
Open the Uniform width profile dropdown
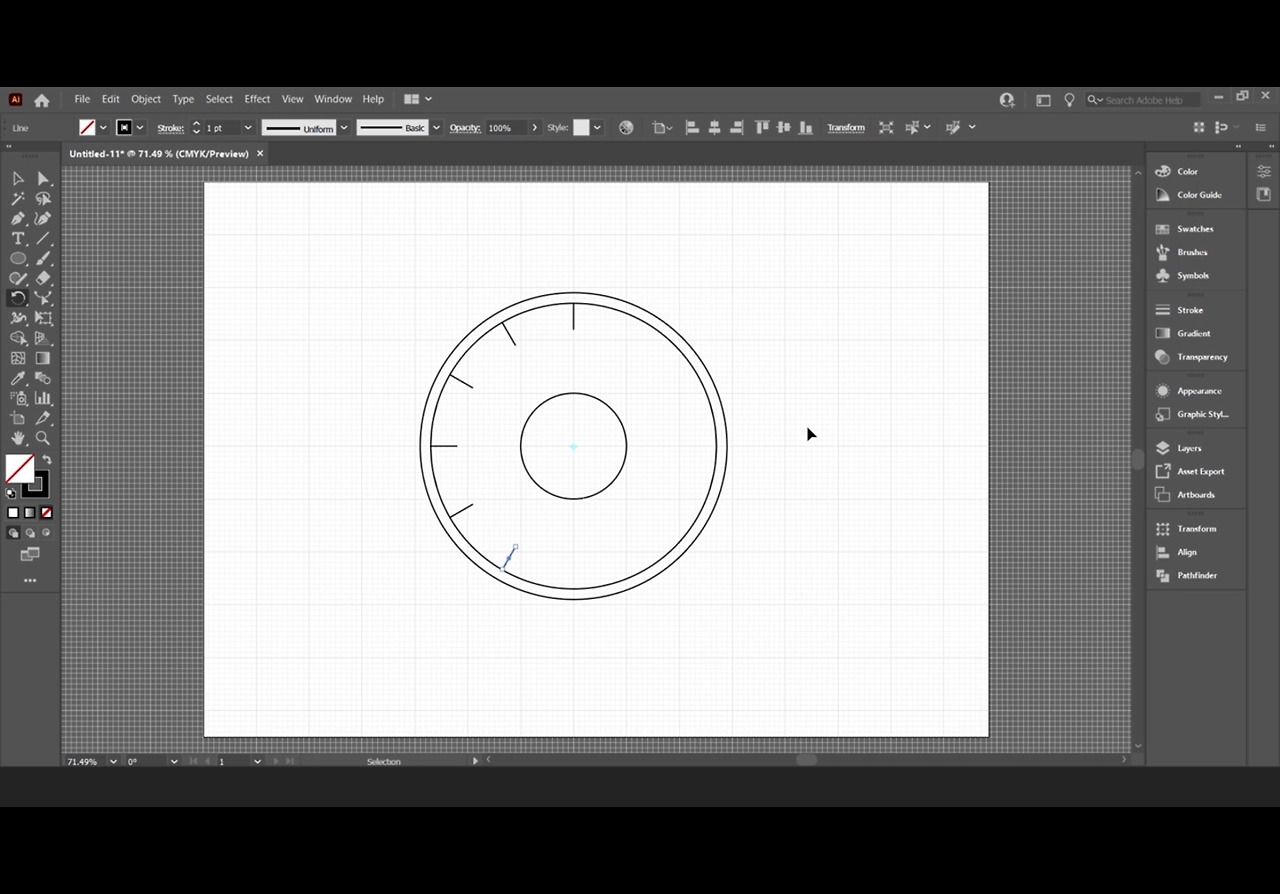pyautogui.click(x=344, y=128)
